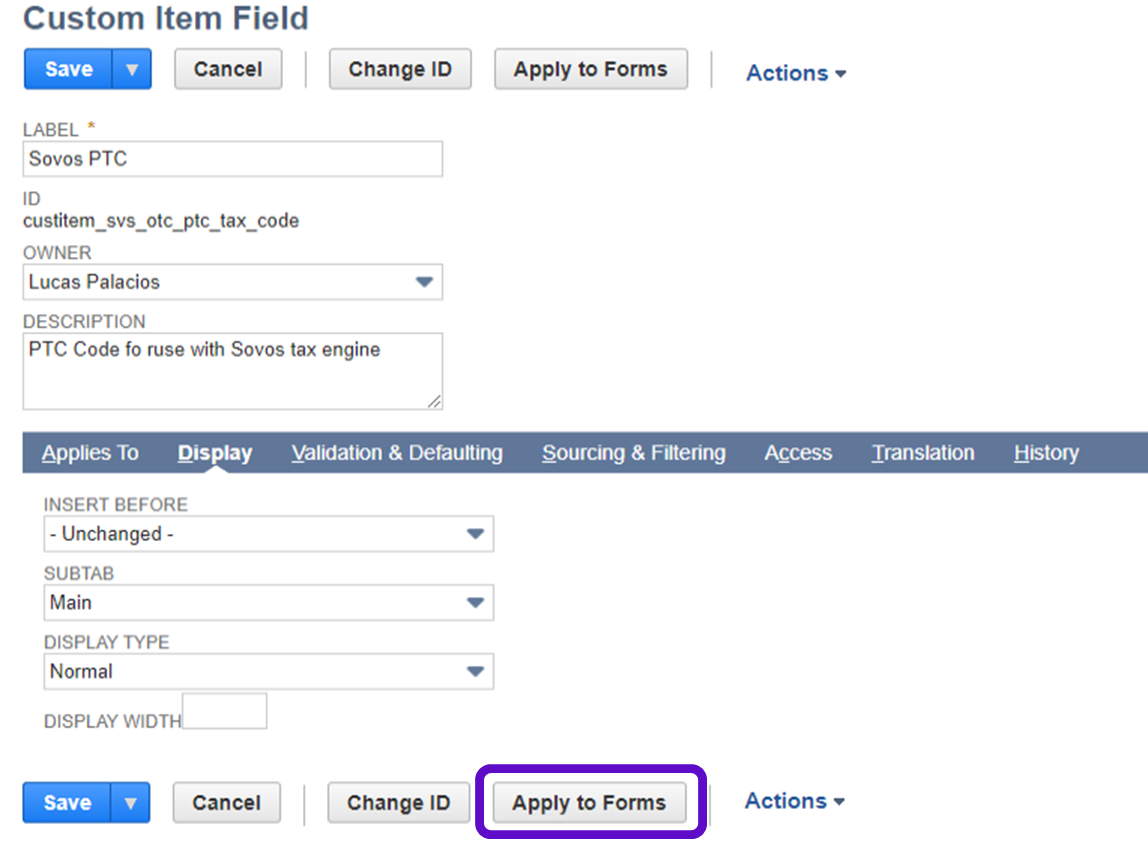Go to the Sourcing & Filtering tab
Viewport: 1148px width, 864px height.
point(634,453)
